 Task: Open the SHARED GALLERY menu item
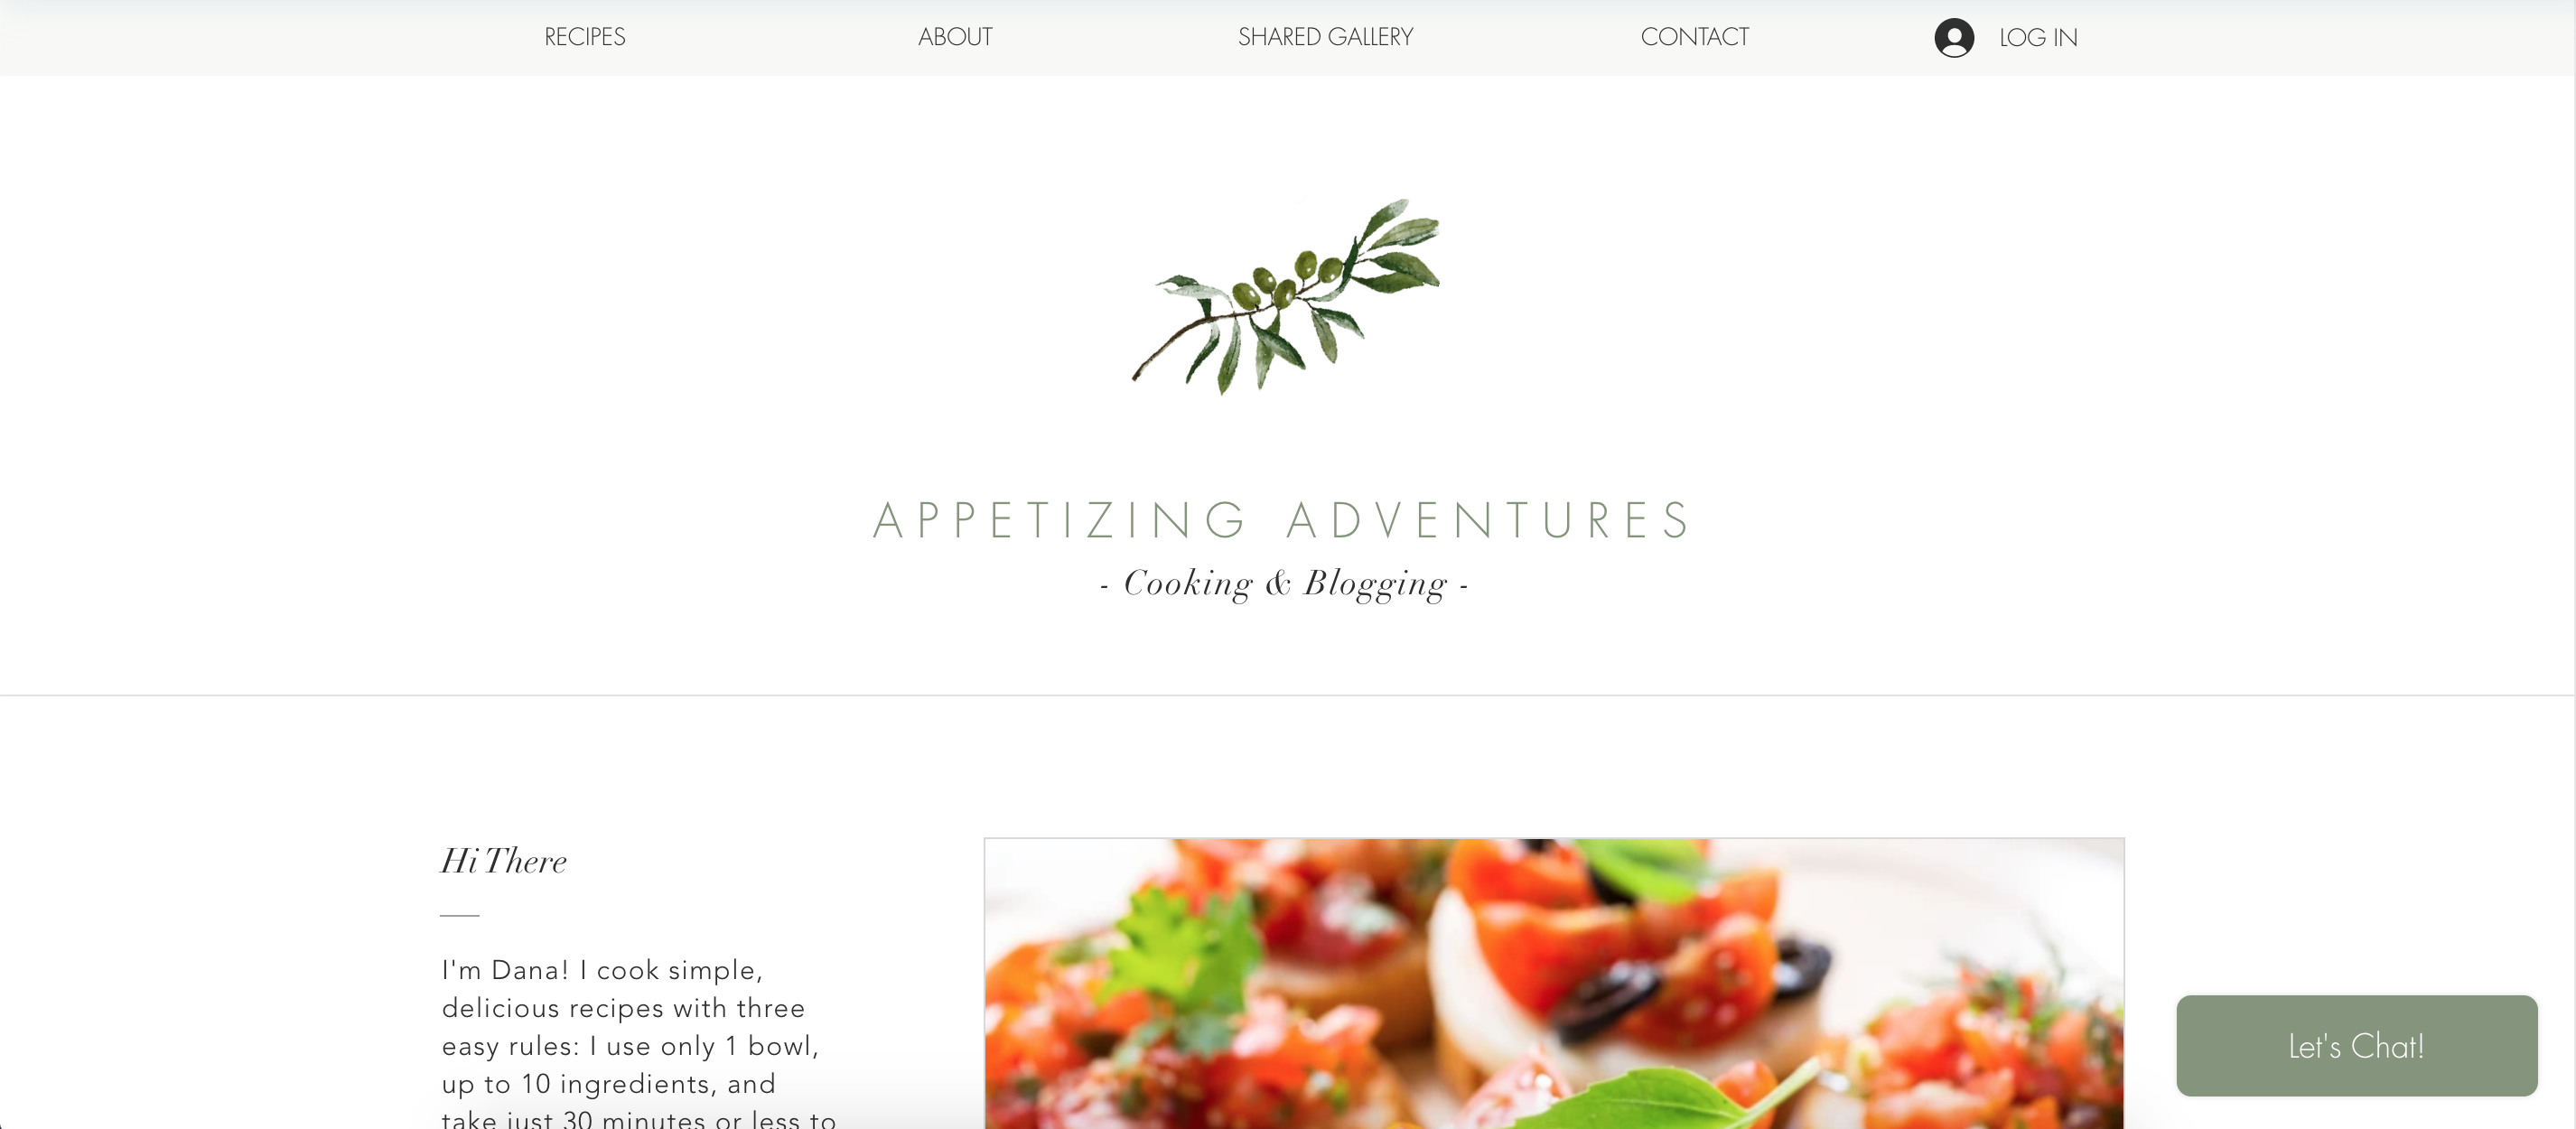point(1325,38)
